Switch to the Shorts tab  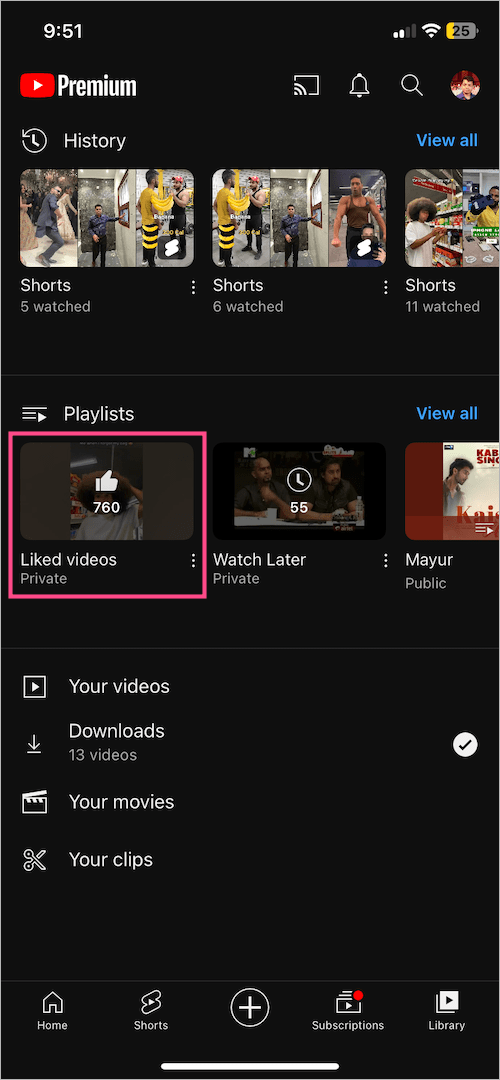click(151, 1011)
